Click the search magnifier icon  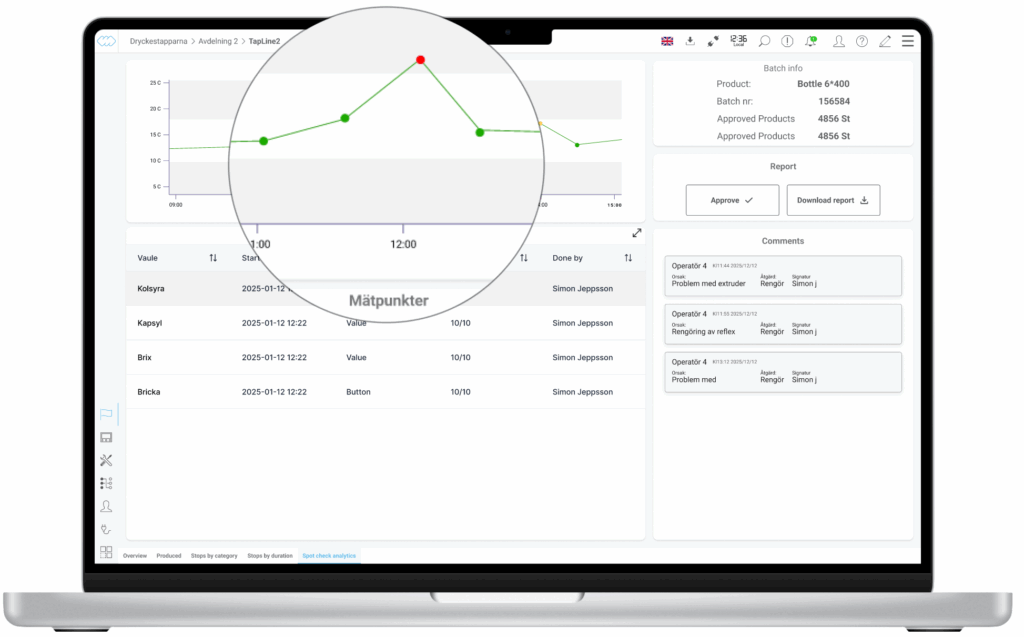764,41
